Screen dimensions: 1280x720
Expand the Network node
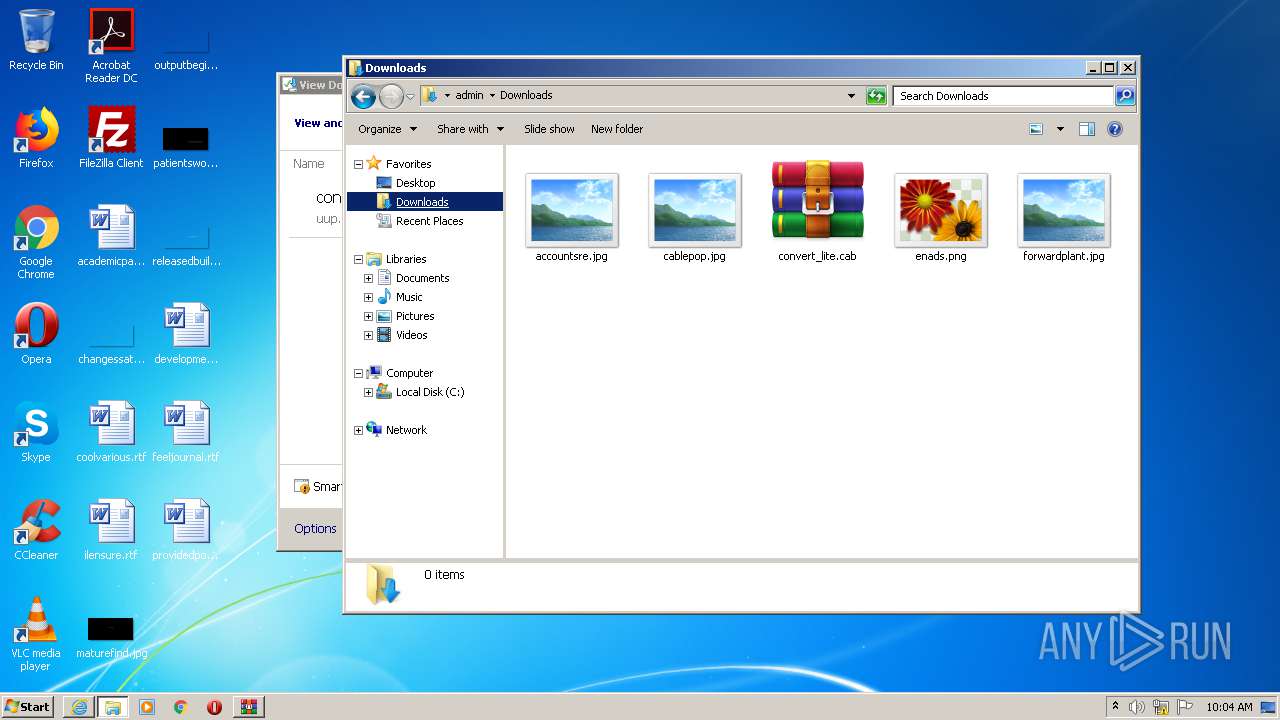358,430
